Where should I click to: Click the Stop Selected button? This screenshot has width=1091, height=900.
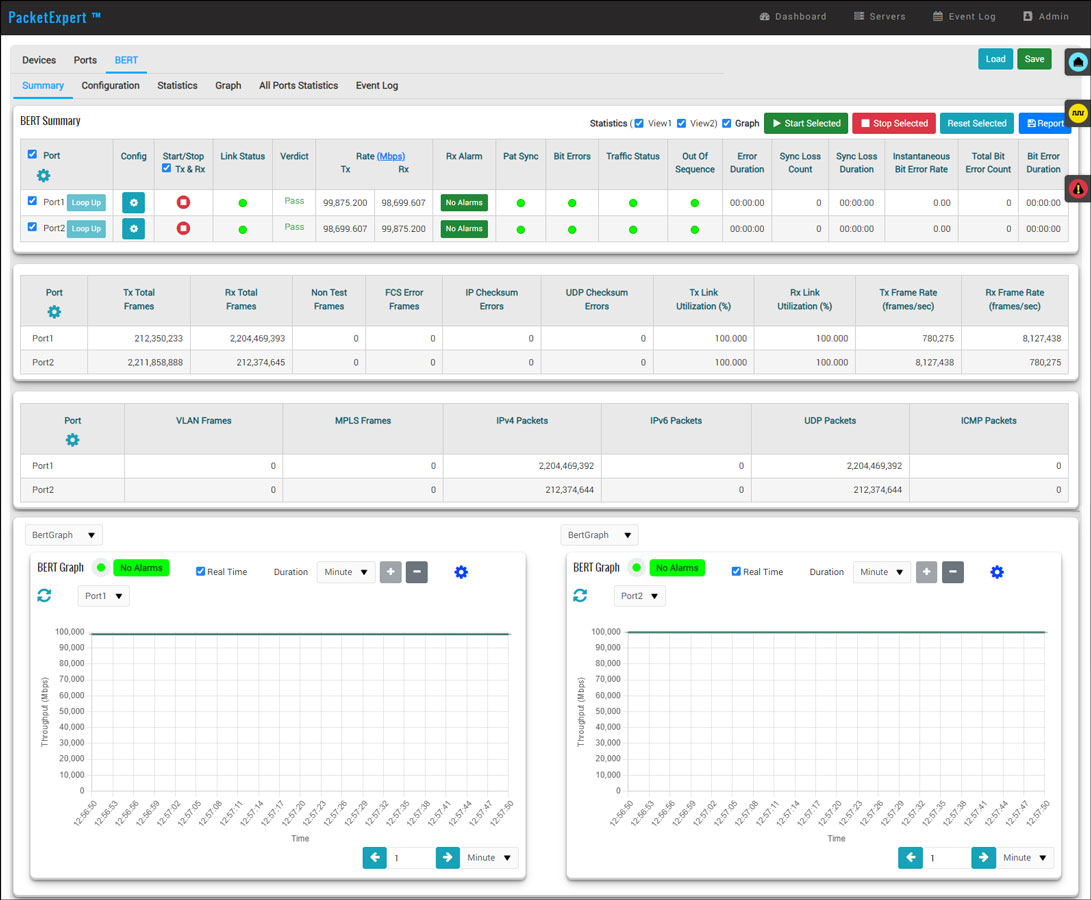tap(894, 123)
